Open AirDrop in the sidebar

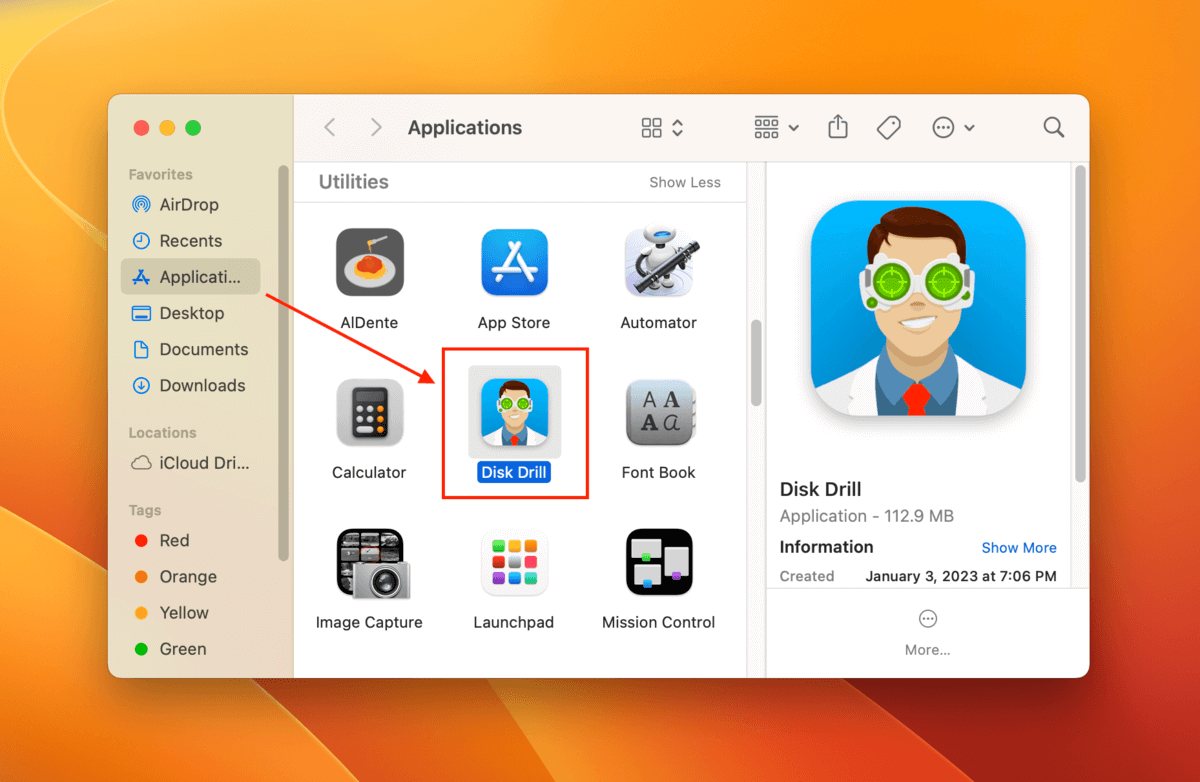(190, 204)
